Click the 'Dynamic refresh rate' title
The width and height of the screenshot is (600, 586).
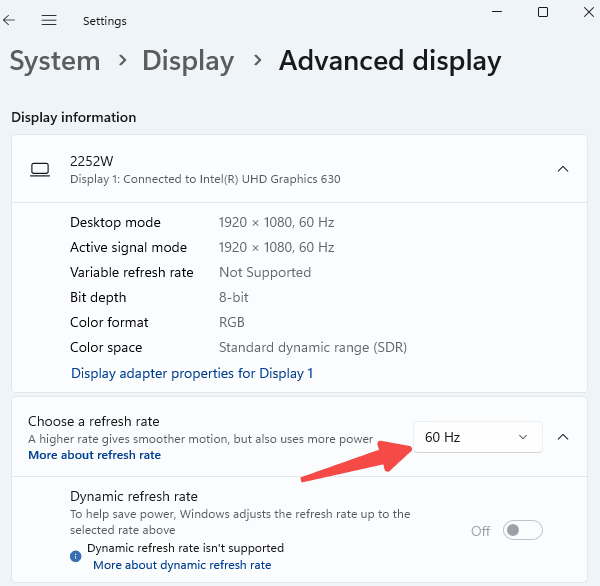[x=134, y=496]
